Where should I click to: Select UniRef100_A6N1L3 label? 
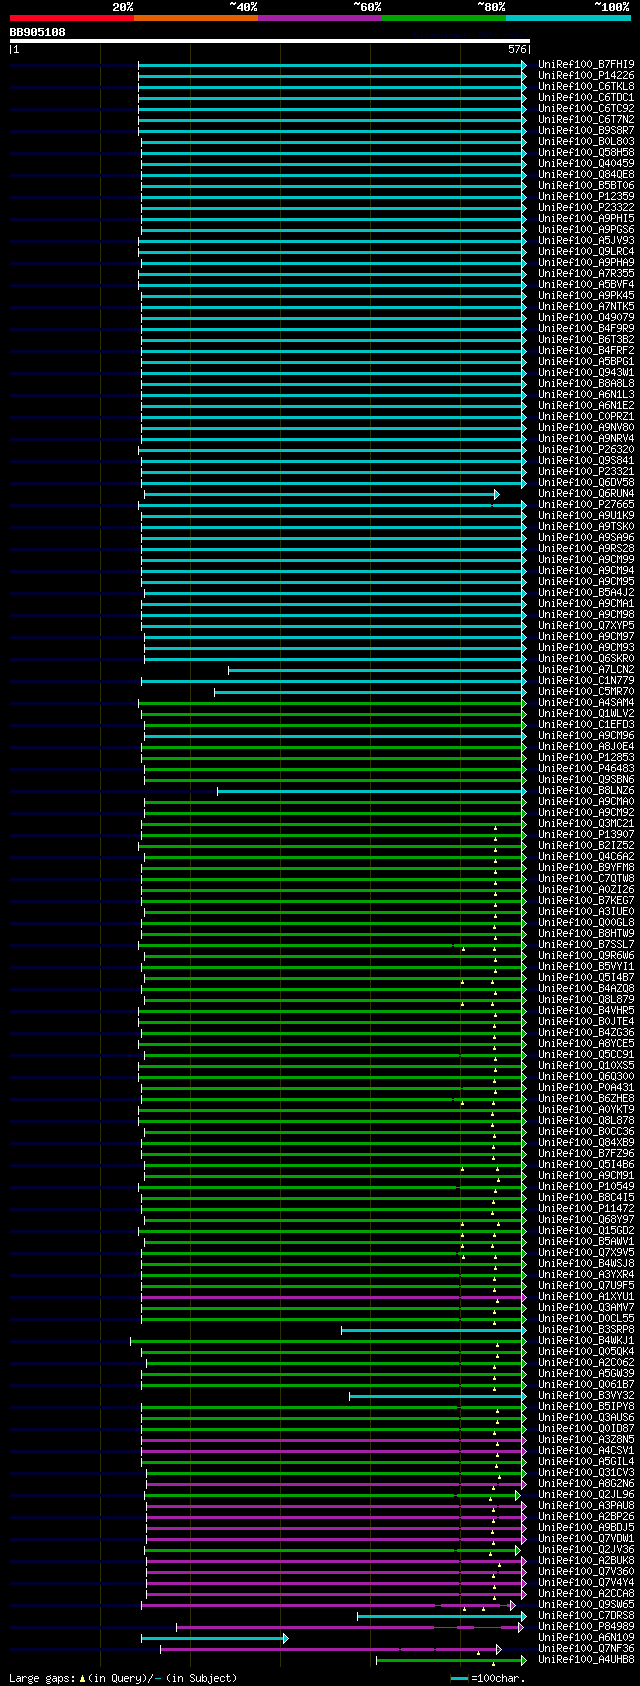coord(586,394)
